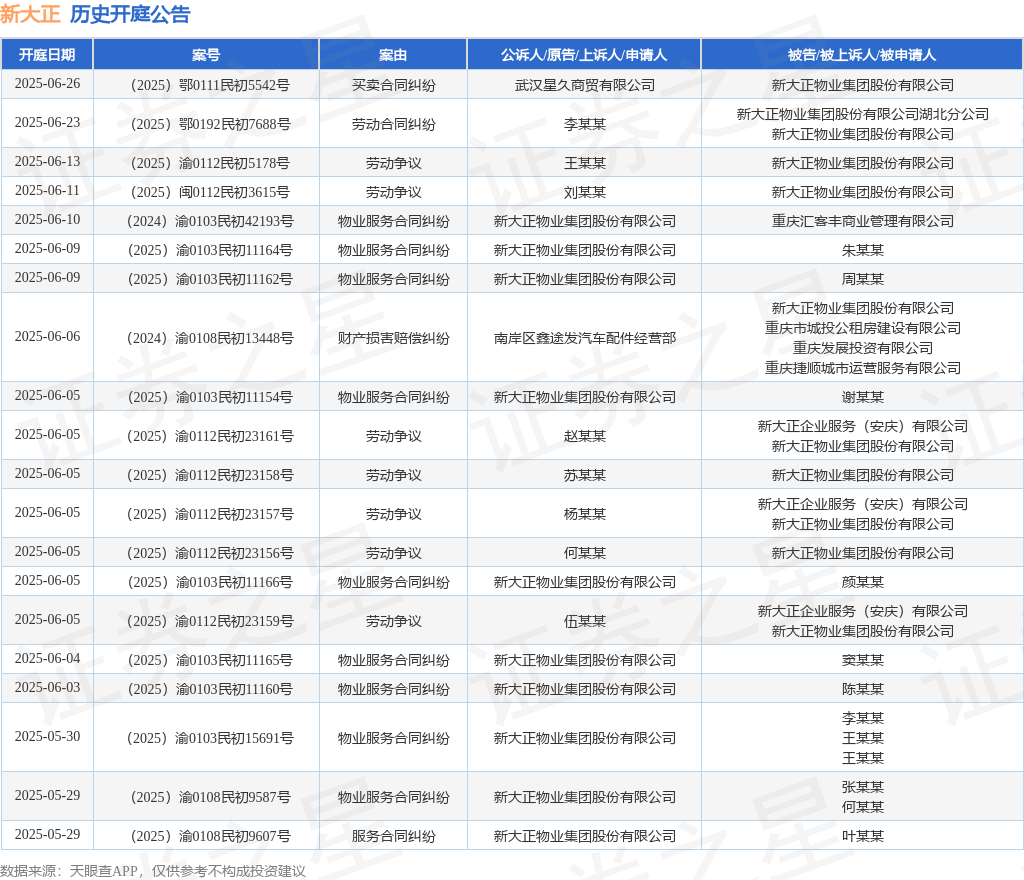Click case number 鄂0192民初7688号
Viewport: 1024px width, 880px height.
(x=210, y=124)
